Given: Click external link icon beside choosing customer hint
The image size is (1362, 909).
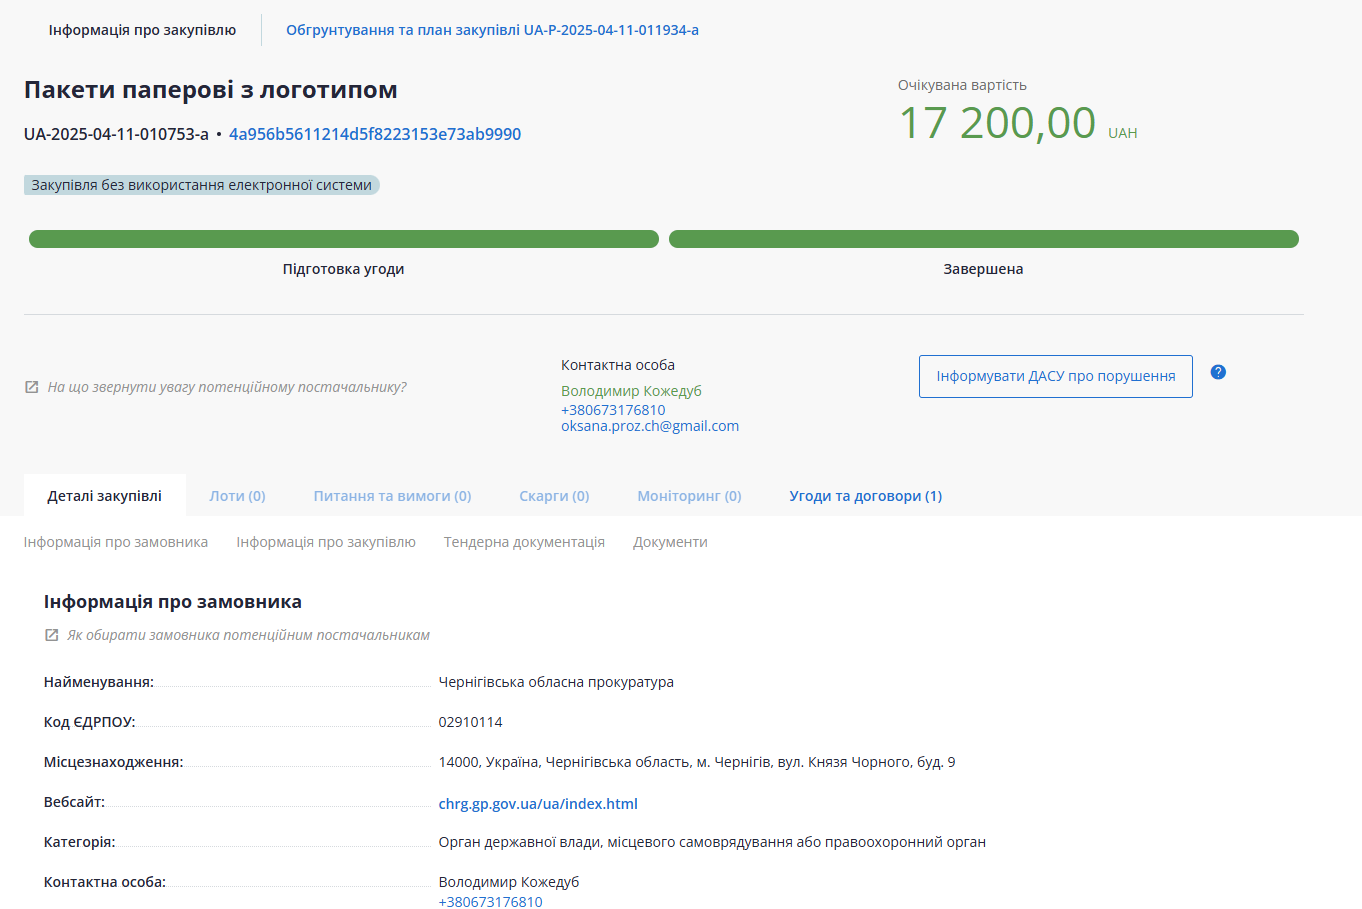Looking at the screenshot, I should (52, 635).
